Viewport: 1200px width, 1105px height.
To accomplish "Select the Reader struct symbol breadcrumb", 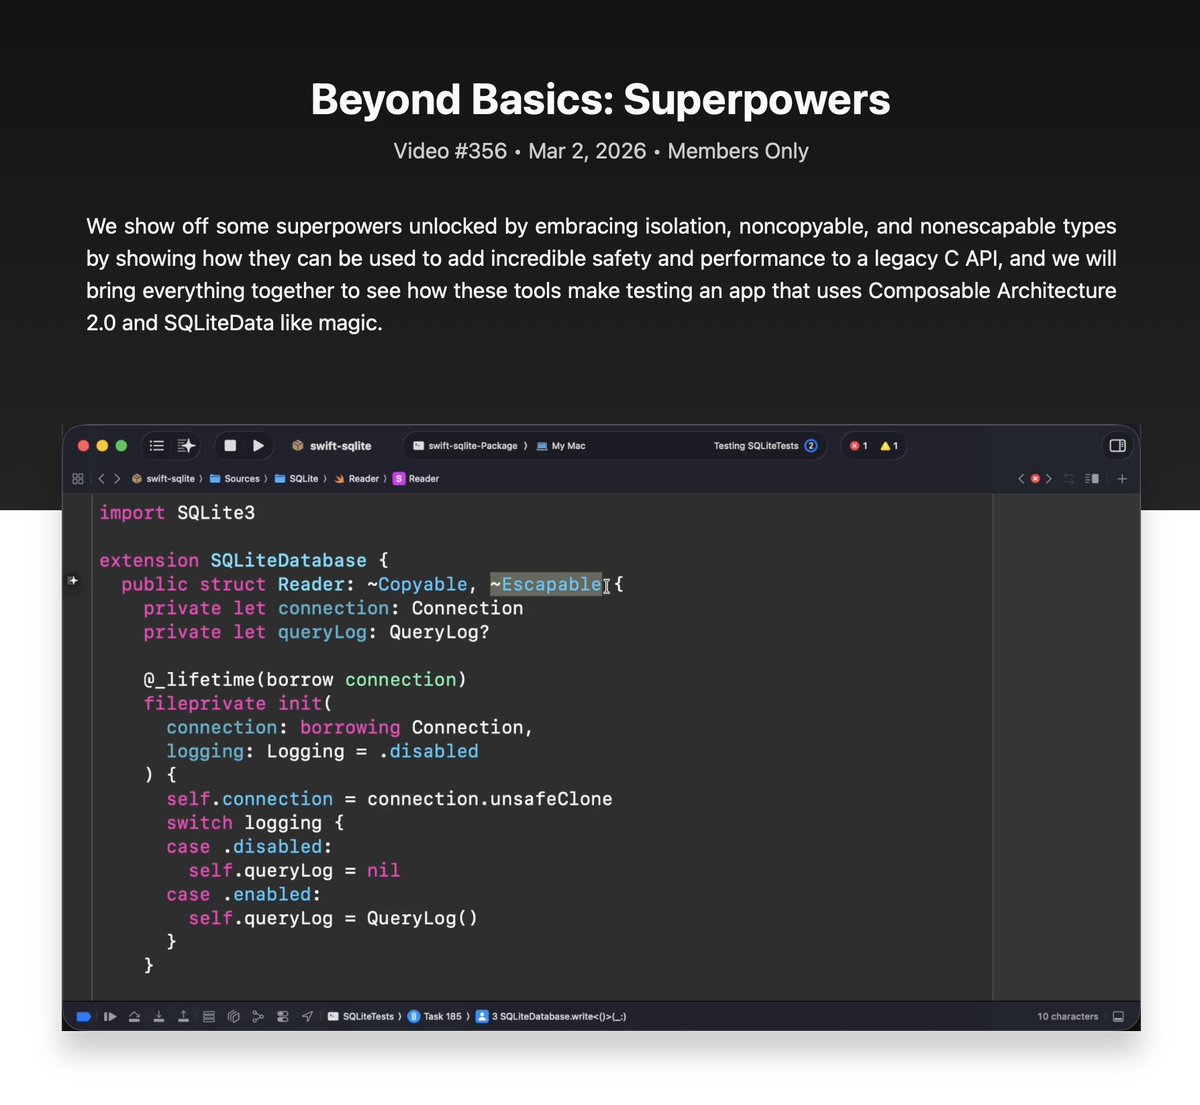I will point(416,479).
